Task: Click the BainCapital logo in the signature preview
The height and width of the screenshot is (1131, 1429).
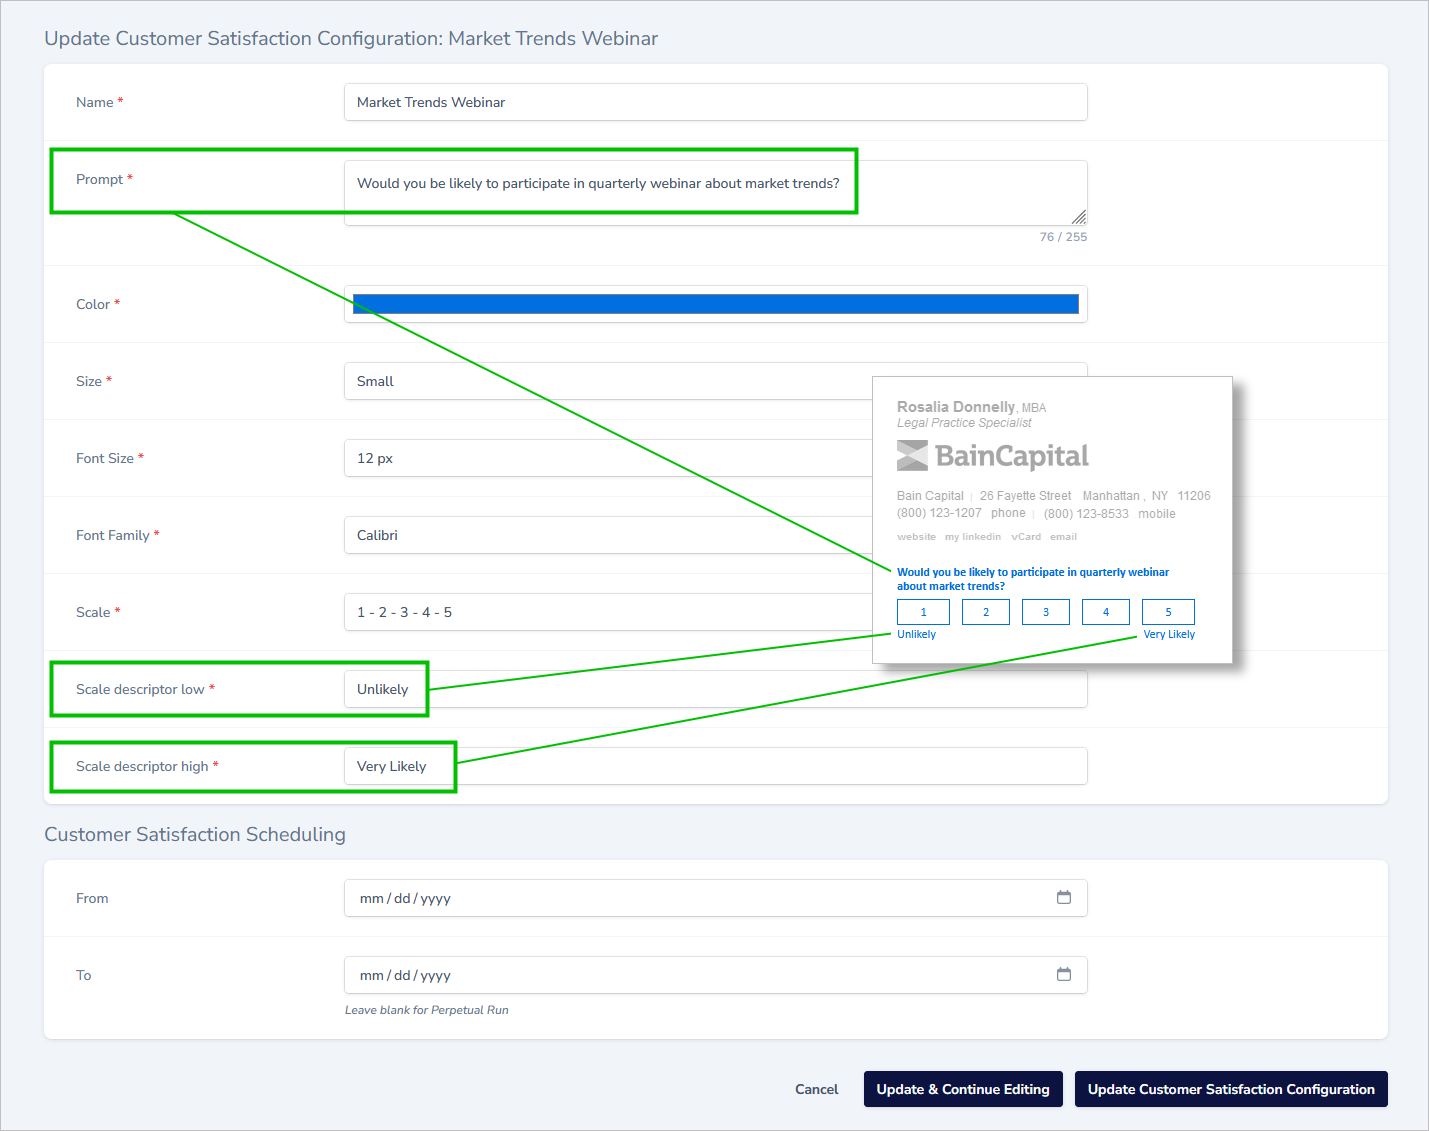Action: click(x=992, y=455)
